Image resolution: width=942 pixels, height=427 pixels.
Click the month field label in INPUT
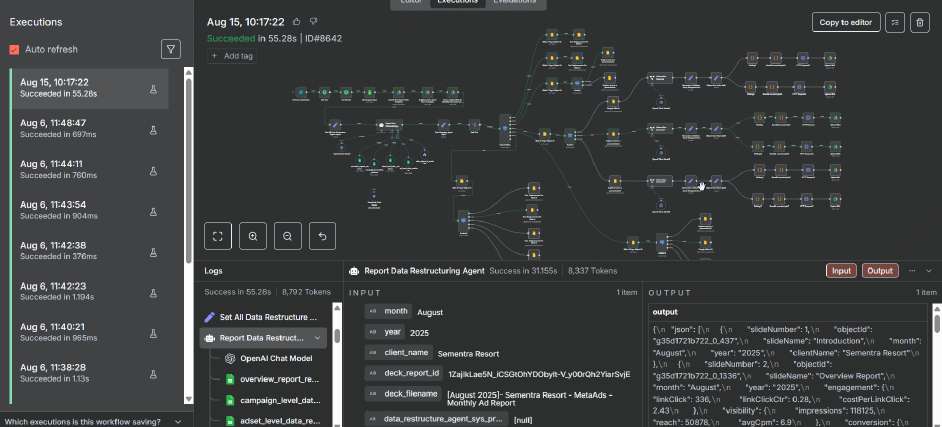click(388, 311)
